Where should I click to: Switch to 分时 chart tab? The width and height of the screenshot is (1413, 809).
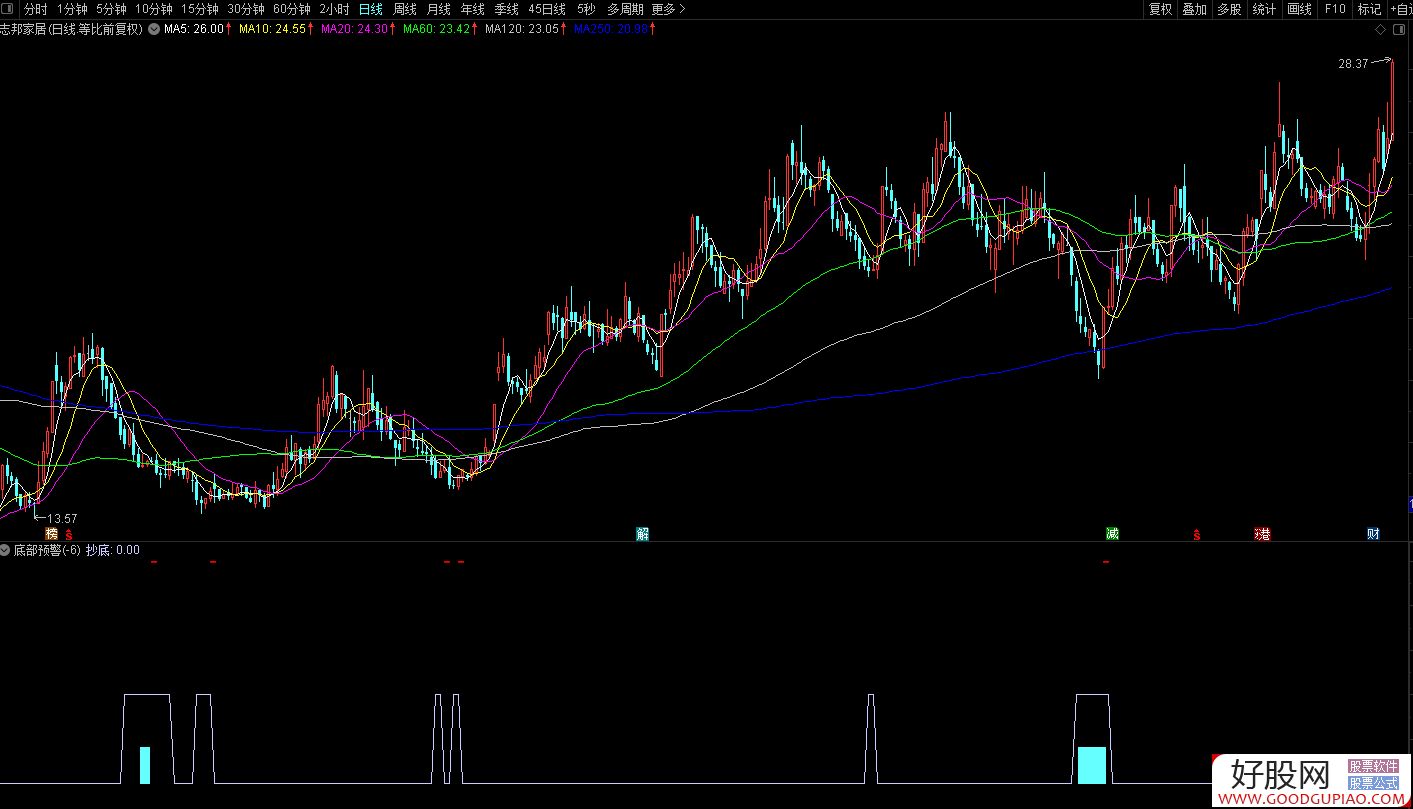(x=36, y=9)
